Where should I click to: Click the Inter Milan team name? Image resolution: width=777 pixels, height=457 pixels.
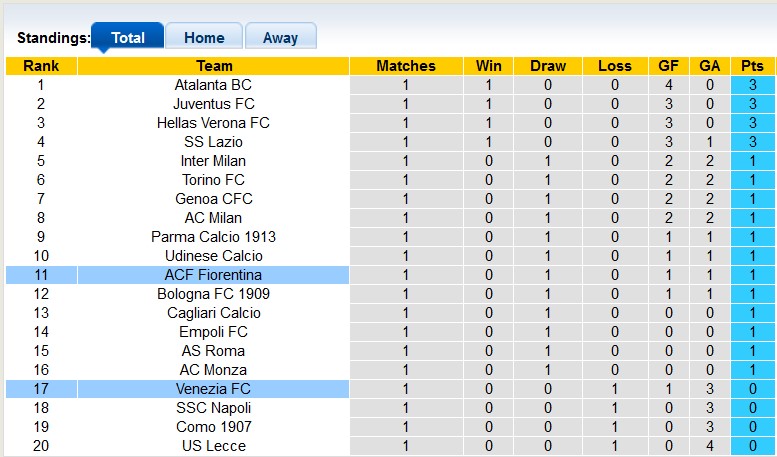[214, 161]
